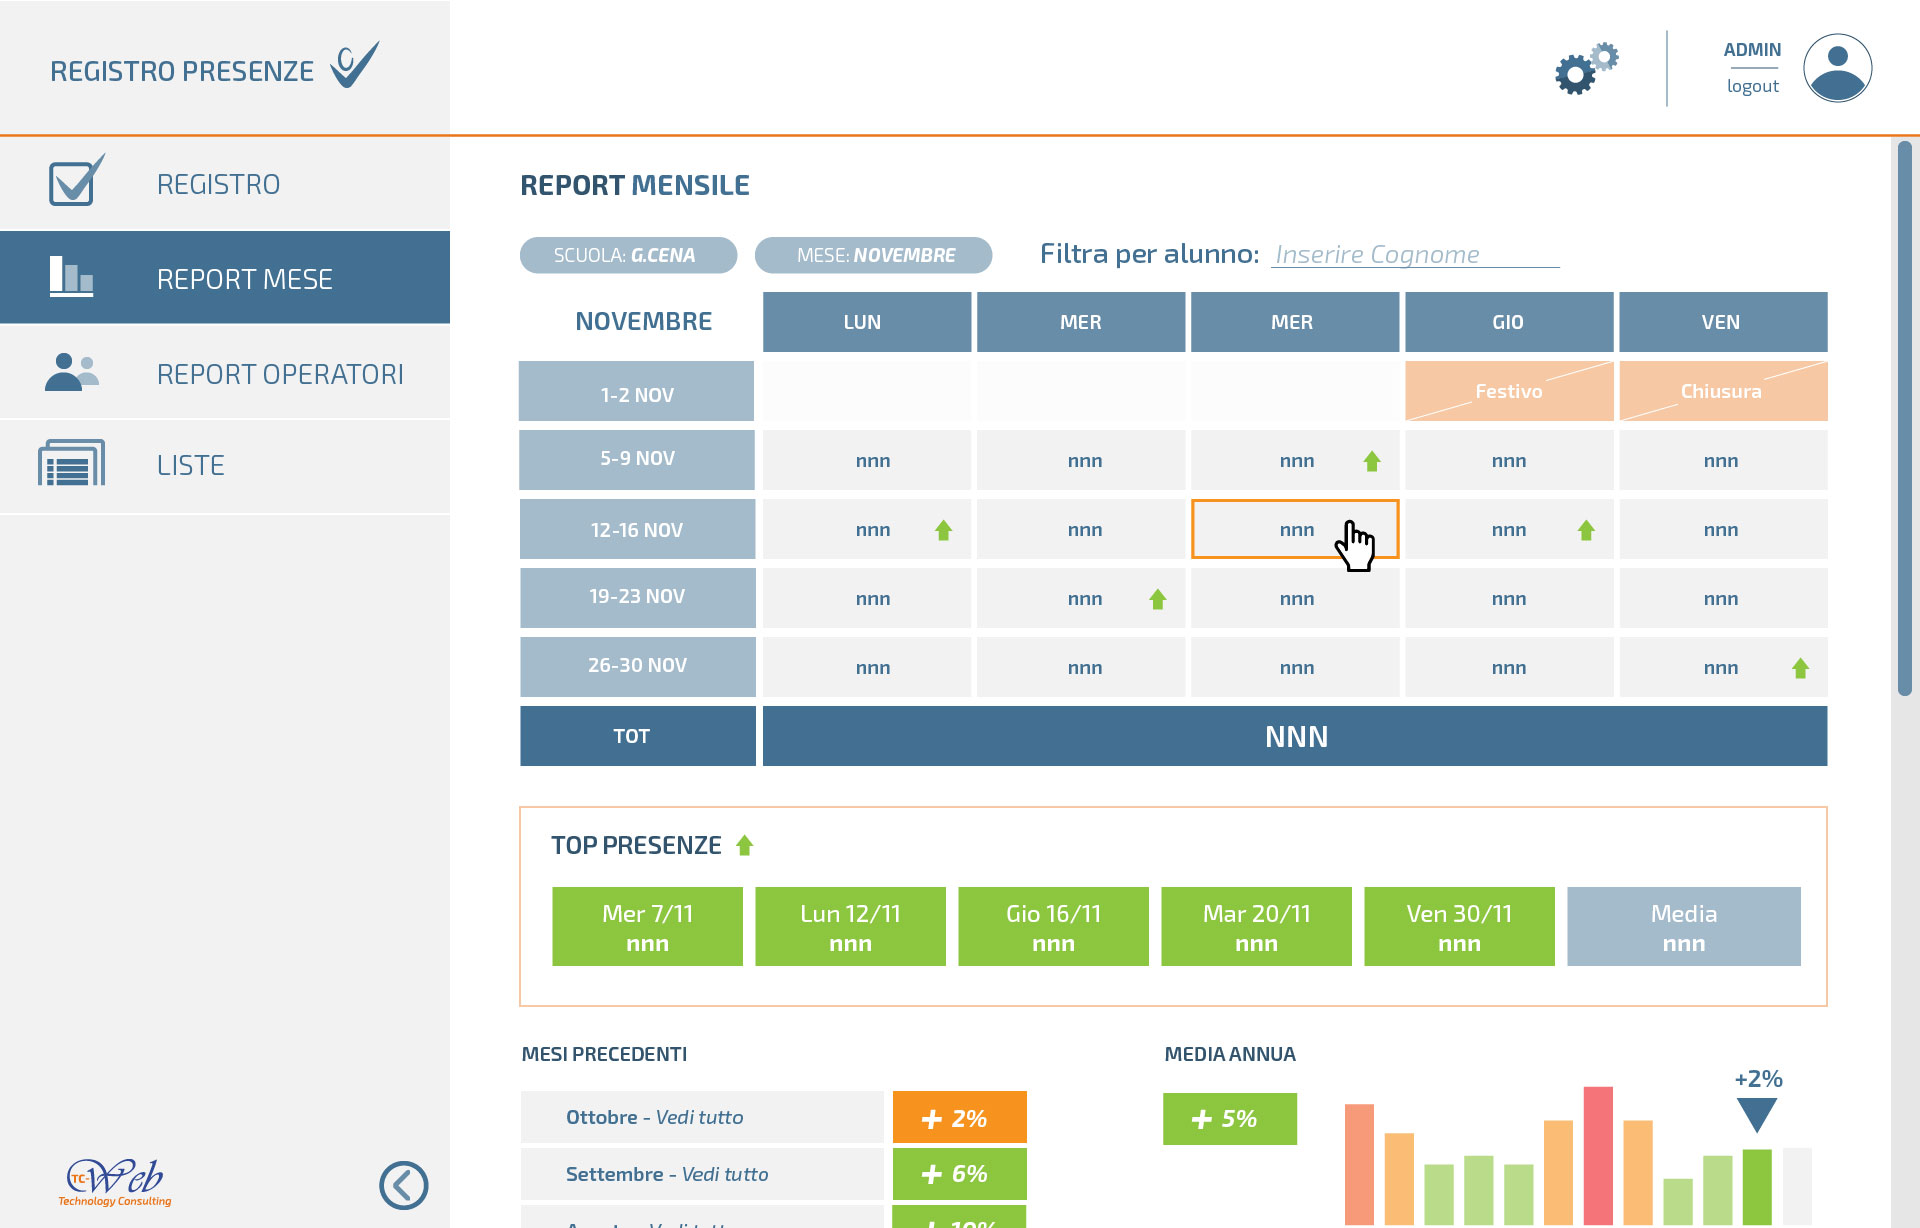Open settings via the gears icon
Image resolution: width=1920 pixels, height=1228 pixels.
[x=1586, y=68]
